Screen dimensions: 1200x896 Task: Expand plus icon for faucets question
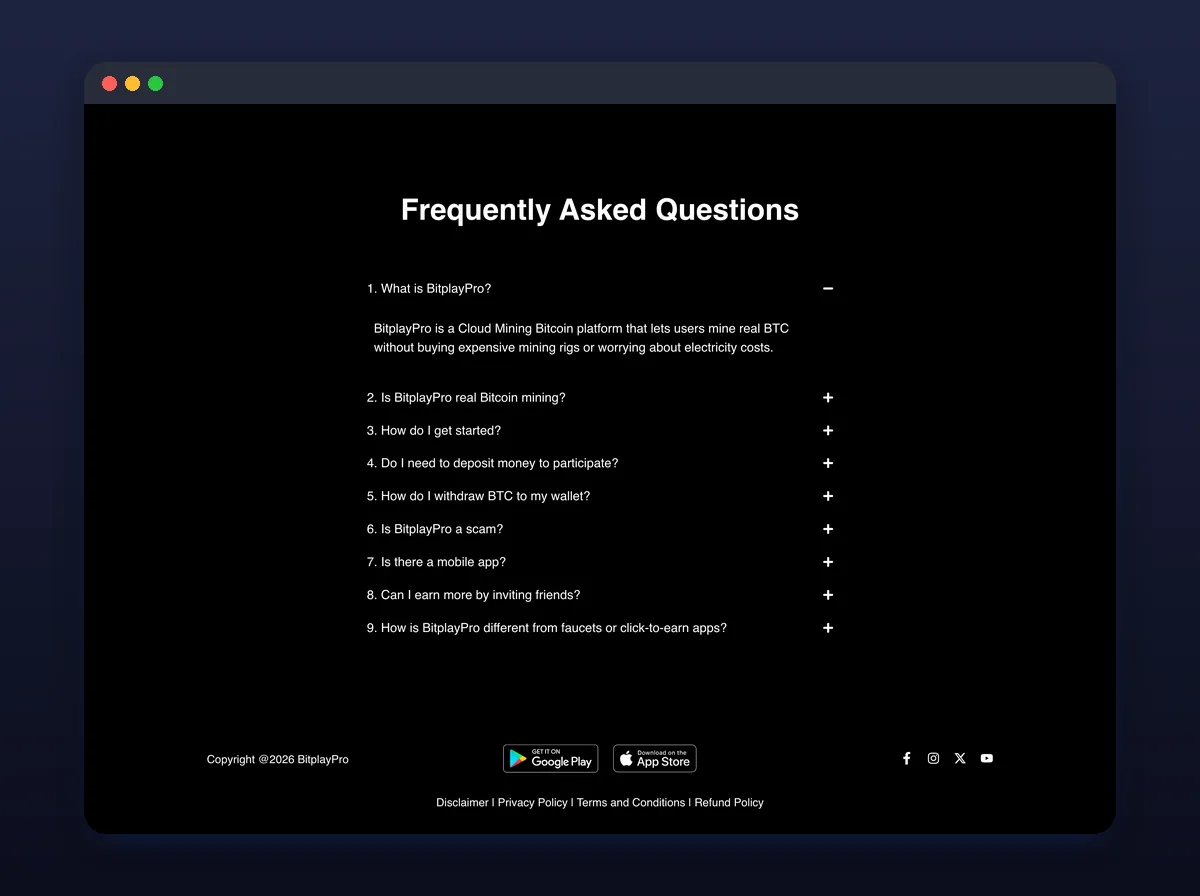point(828,629)
